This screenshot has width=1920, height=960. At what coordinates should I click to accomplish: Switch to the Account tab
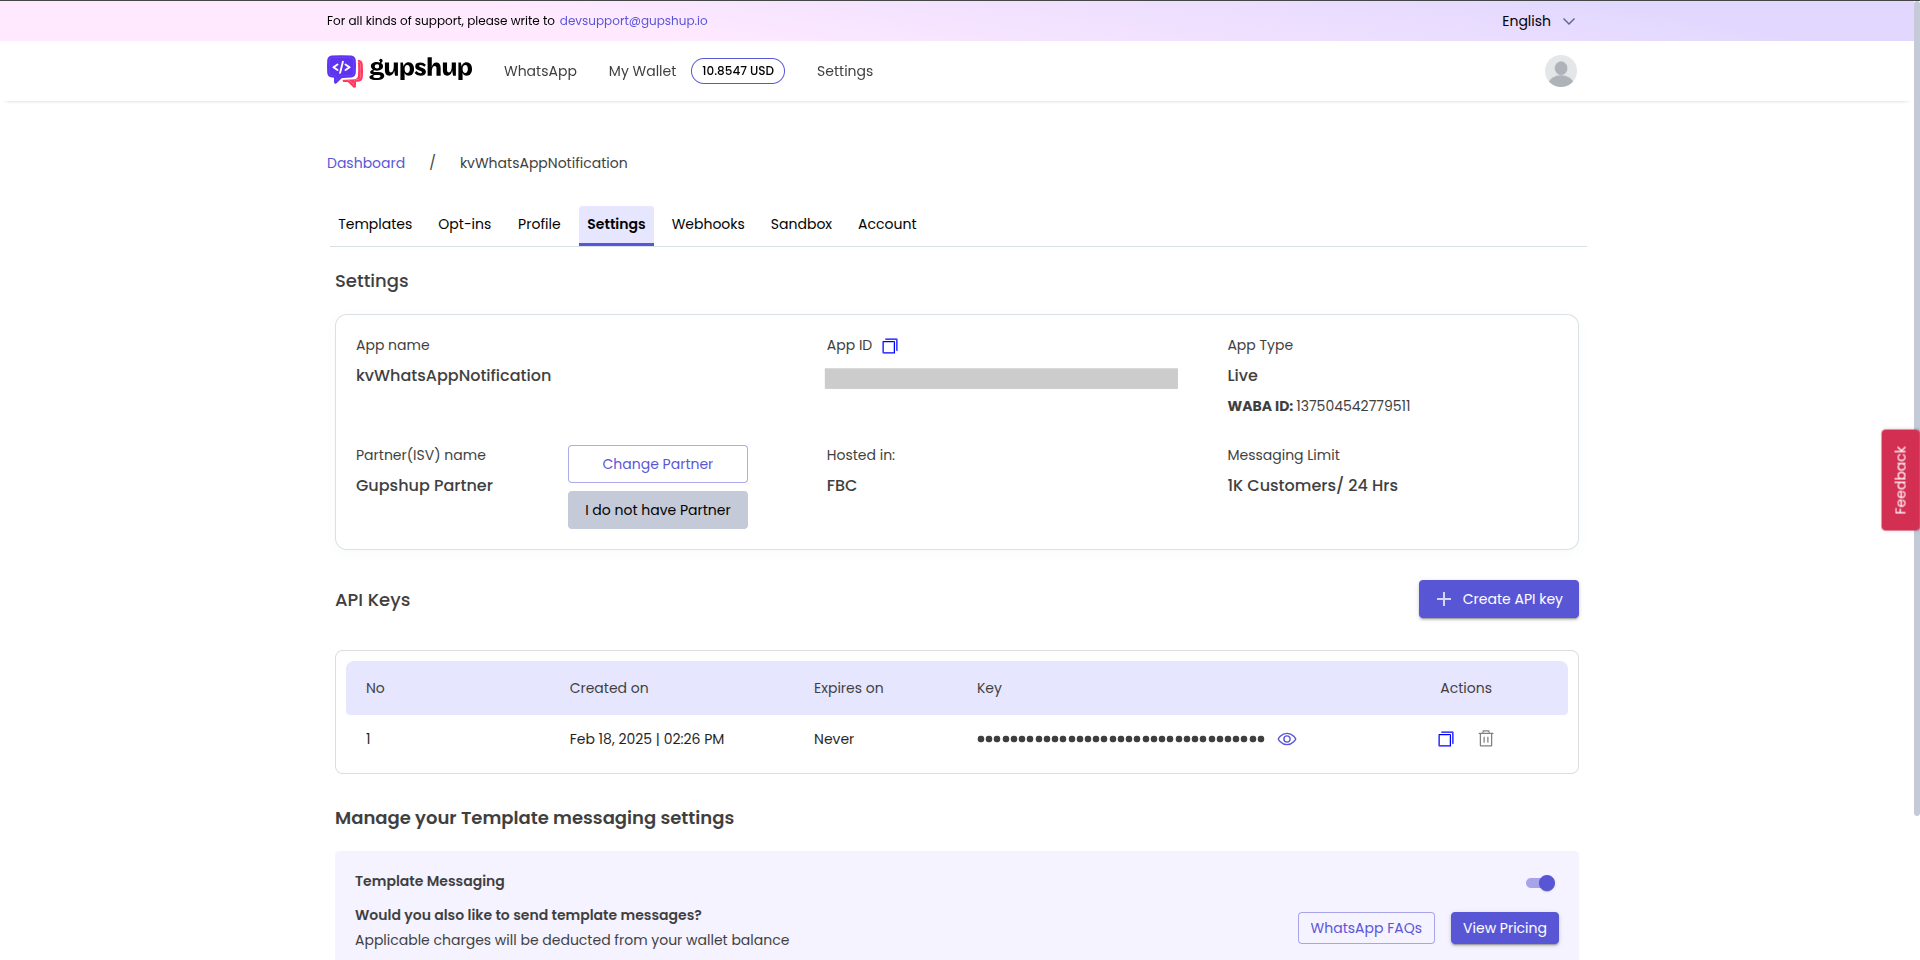point(887,224)
